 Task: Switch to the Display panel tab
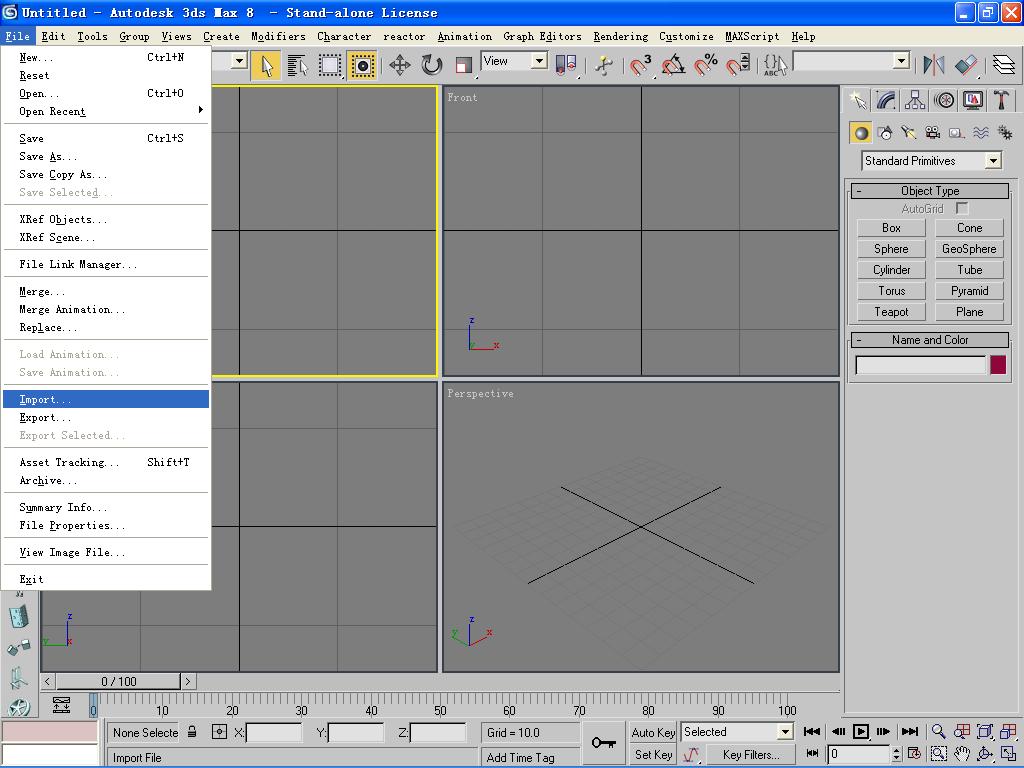click(972, 100)
